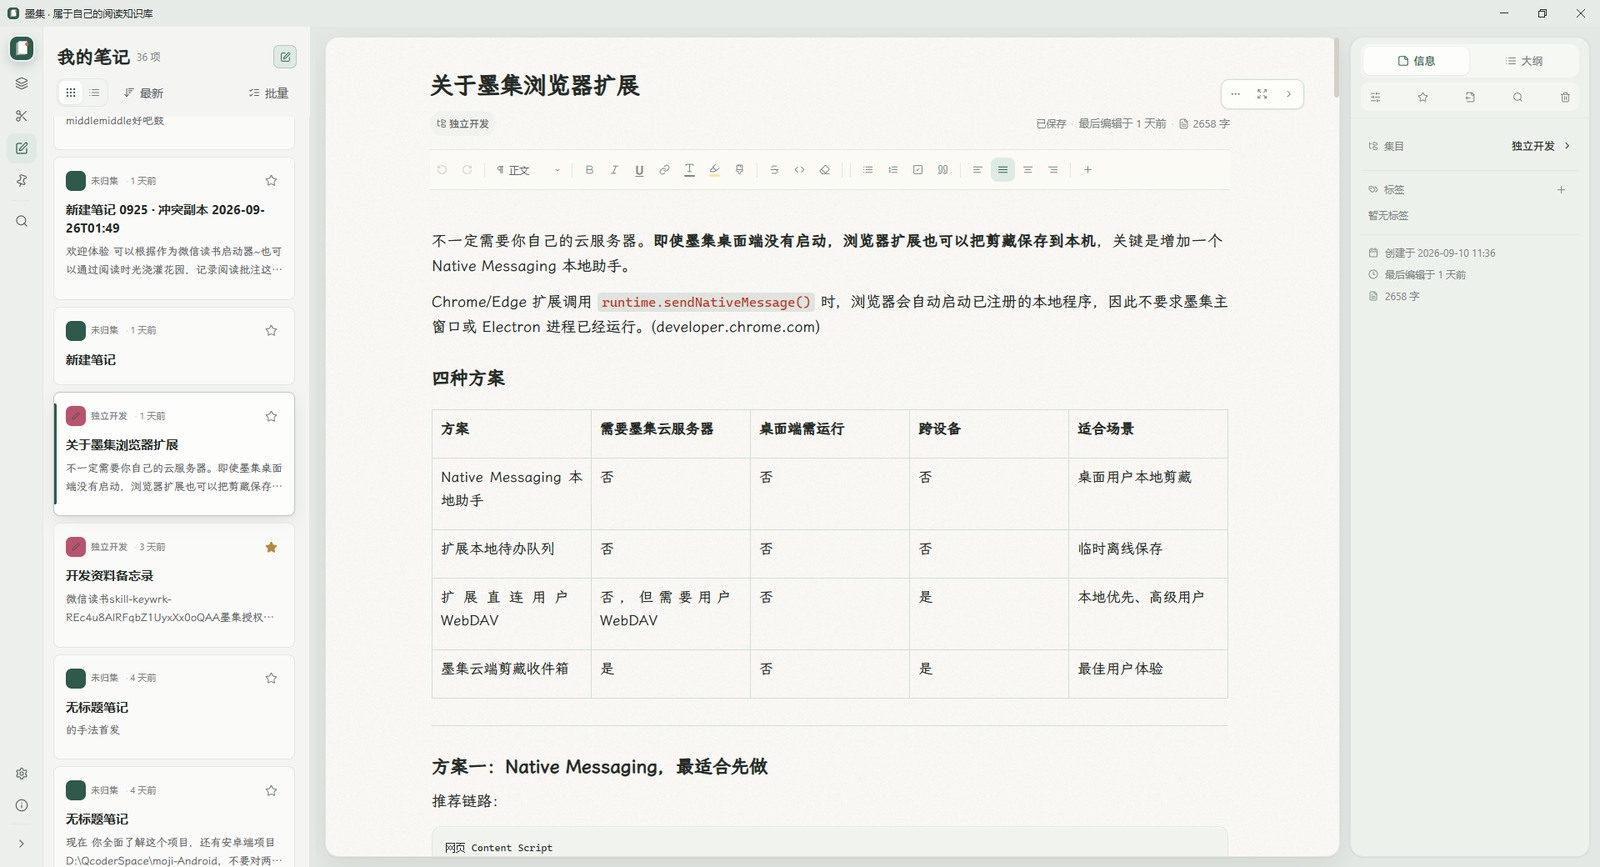Insert a link using the toolbar link icon
This screenshot has width=1600, height=867.
(664, 170)
